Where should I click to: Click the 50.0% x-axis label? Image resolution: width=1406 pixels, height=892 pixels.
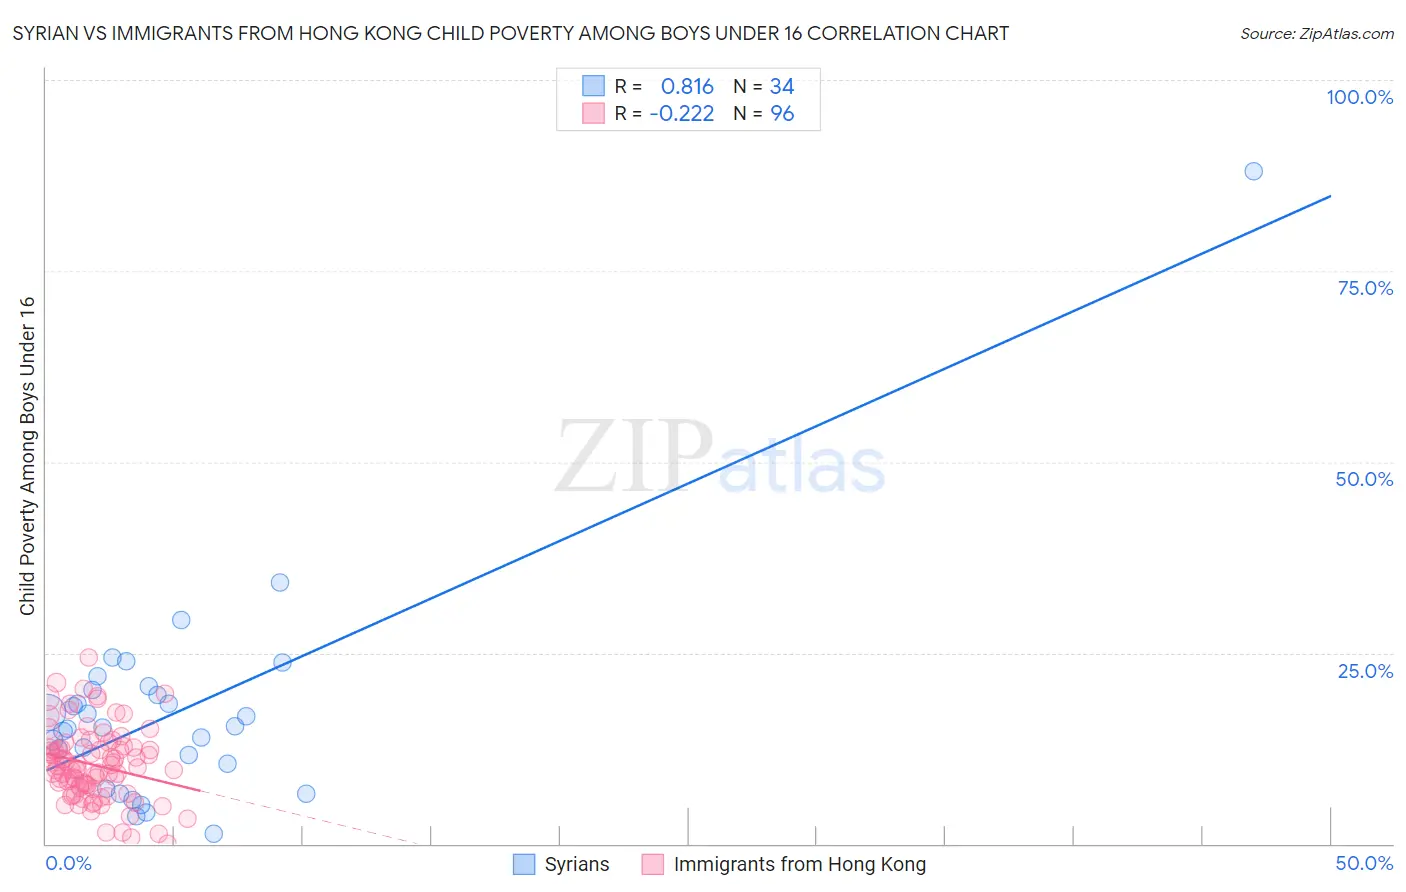point(1364,863)
